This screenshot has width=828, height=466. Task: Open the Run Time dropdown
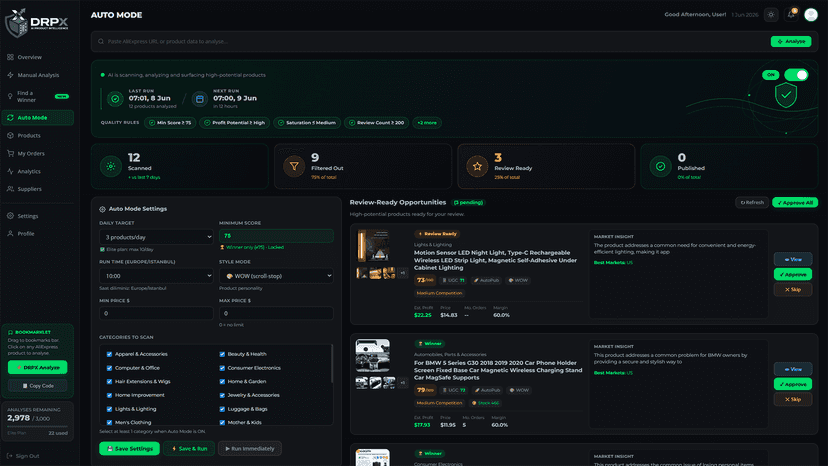[x=156, y=276]
